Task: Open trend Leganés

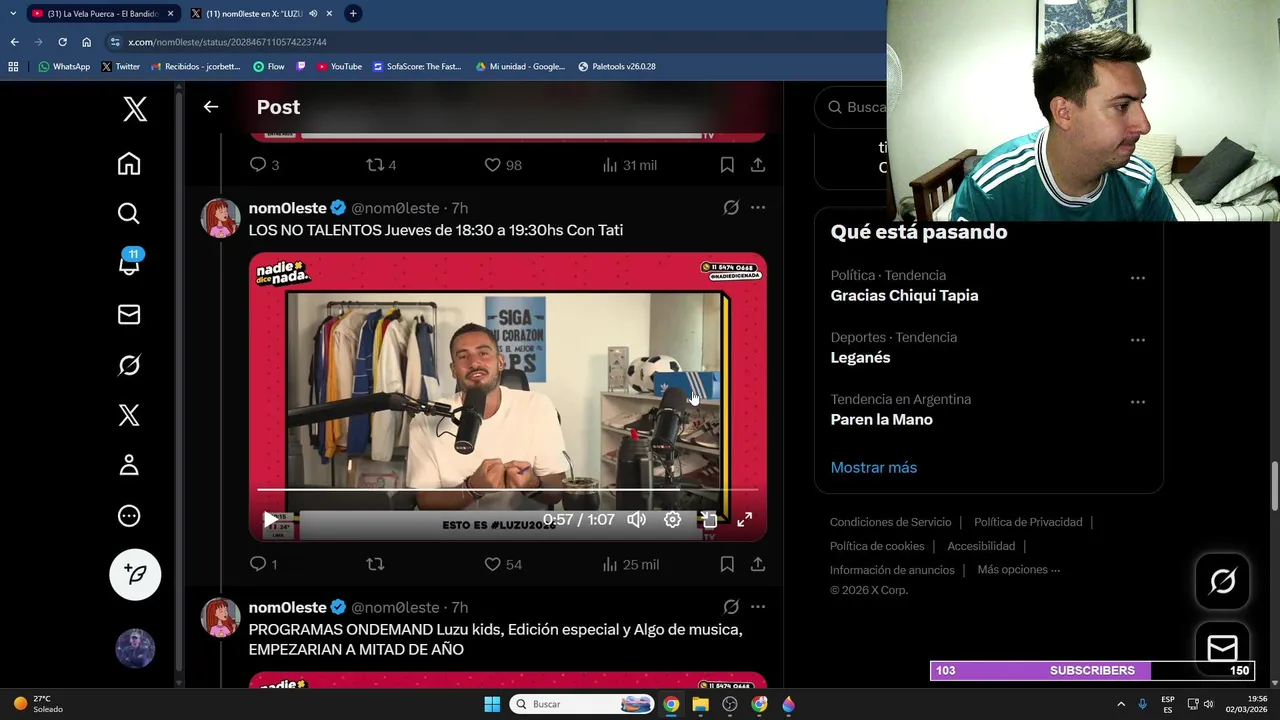Action: pyautogui.click(x=860, y=358)
